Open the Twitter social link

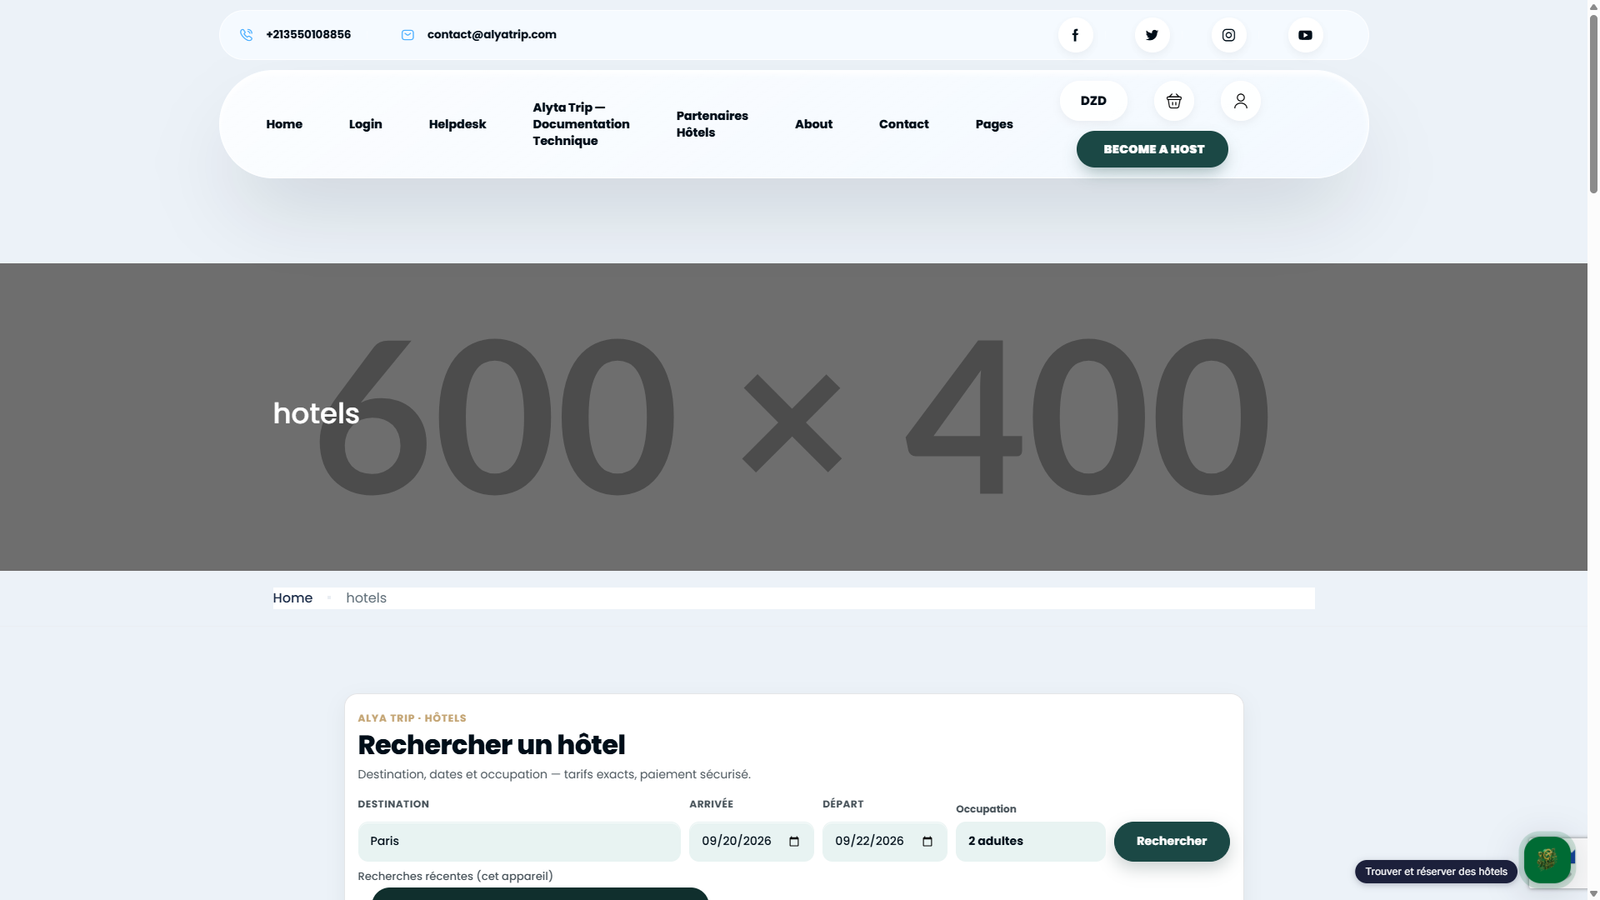[x=1152, y=35]
